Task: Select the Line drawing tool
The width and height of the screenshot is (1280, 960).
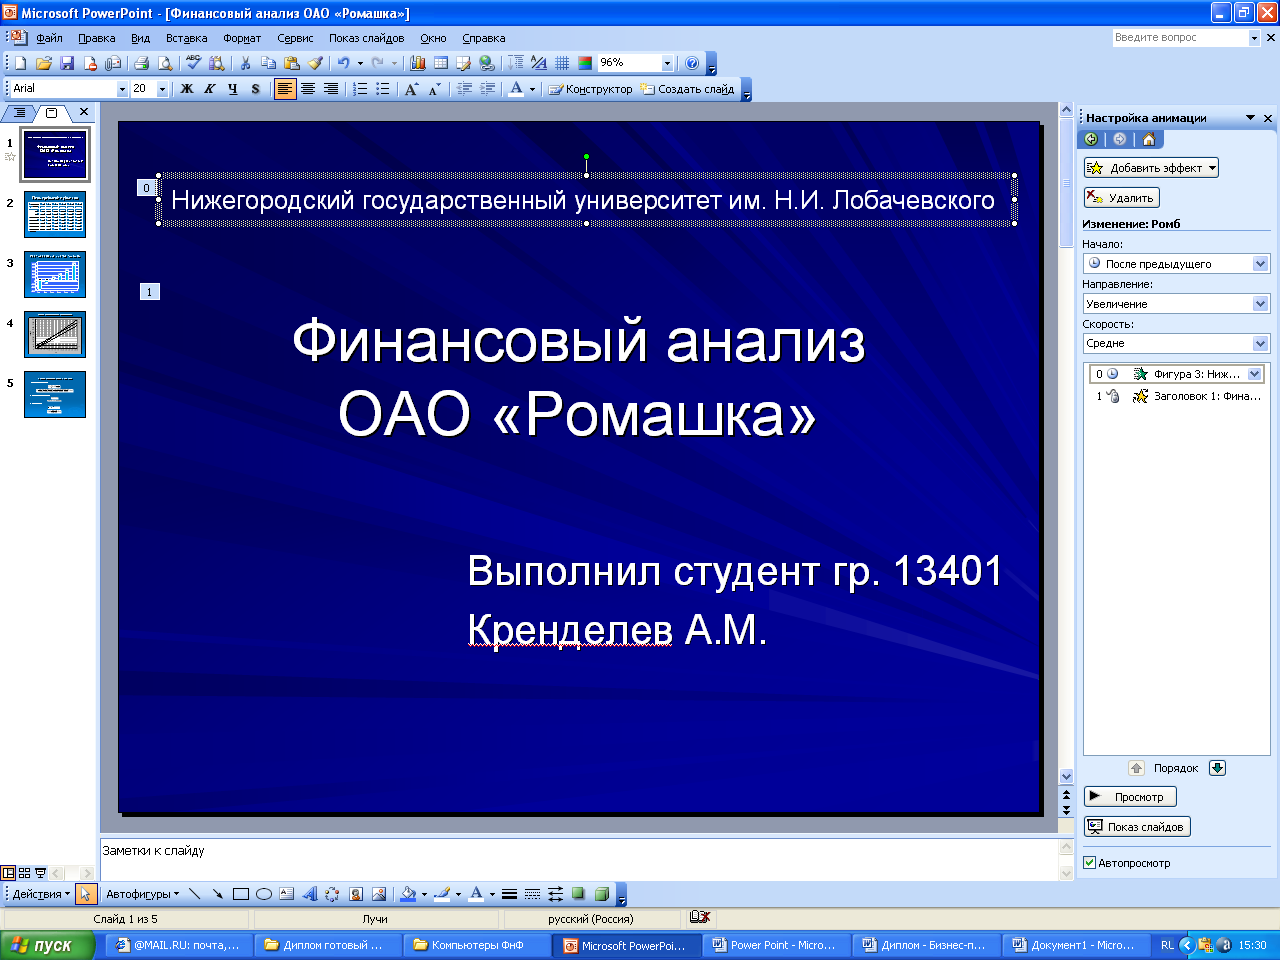Action: pyautogui.click(x=194, y=894)
